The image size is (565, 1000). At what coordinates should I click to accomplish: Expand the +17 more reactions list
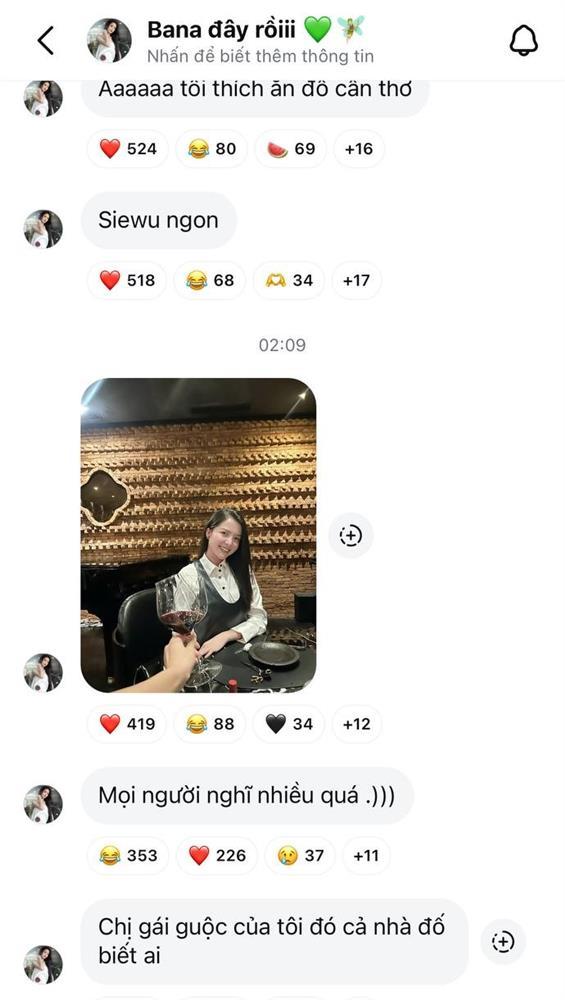(x=356, y=280)
